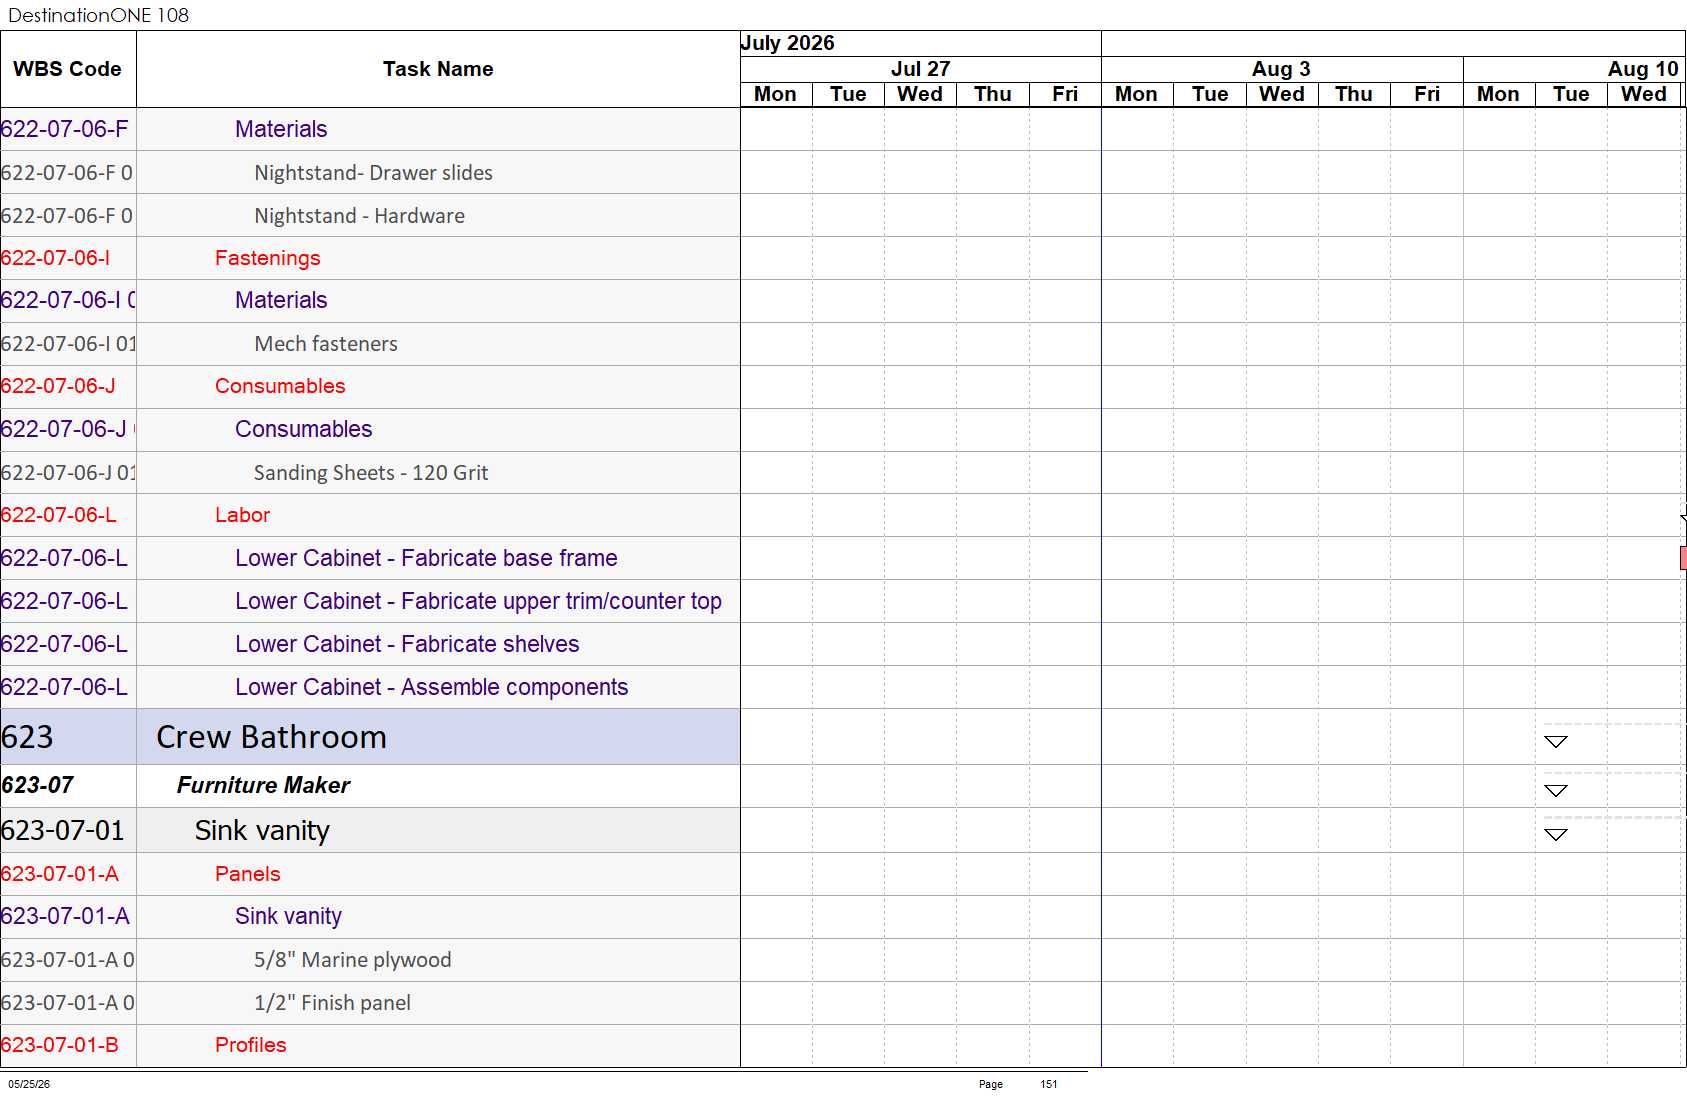The height and width of the screenshot is (1097, 1687).
Task: Click the WBS Code column header
Action: tap(68, 69)
